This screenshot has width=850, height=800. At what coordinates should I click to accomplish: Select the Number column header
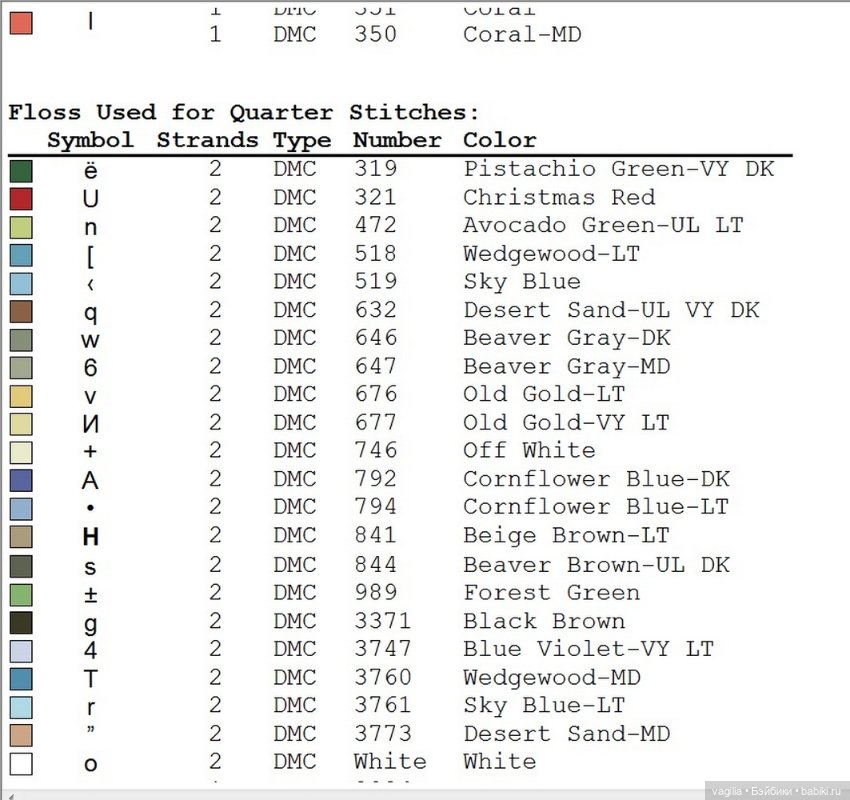[x=396, y=140]
